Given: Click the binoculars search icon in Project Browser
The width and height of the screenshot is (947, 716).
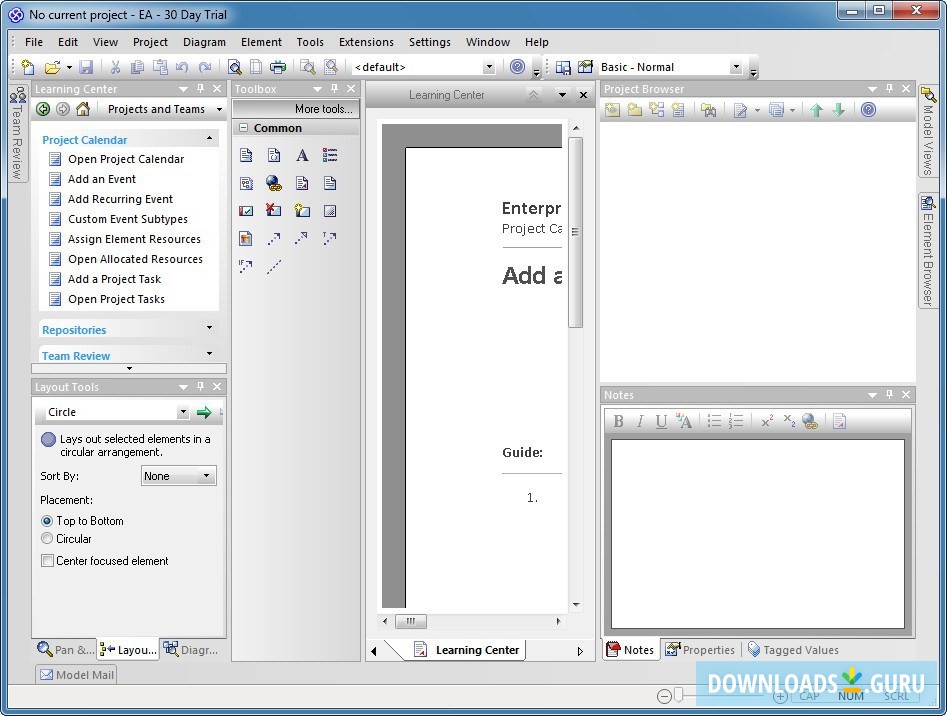Looking at the screenshot, I should click(708, 110).
